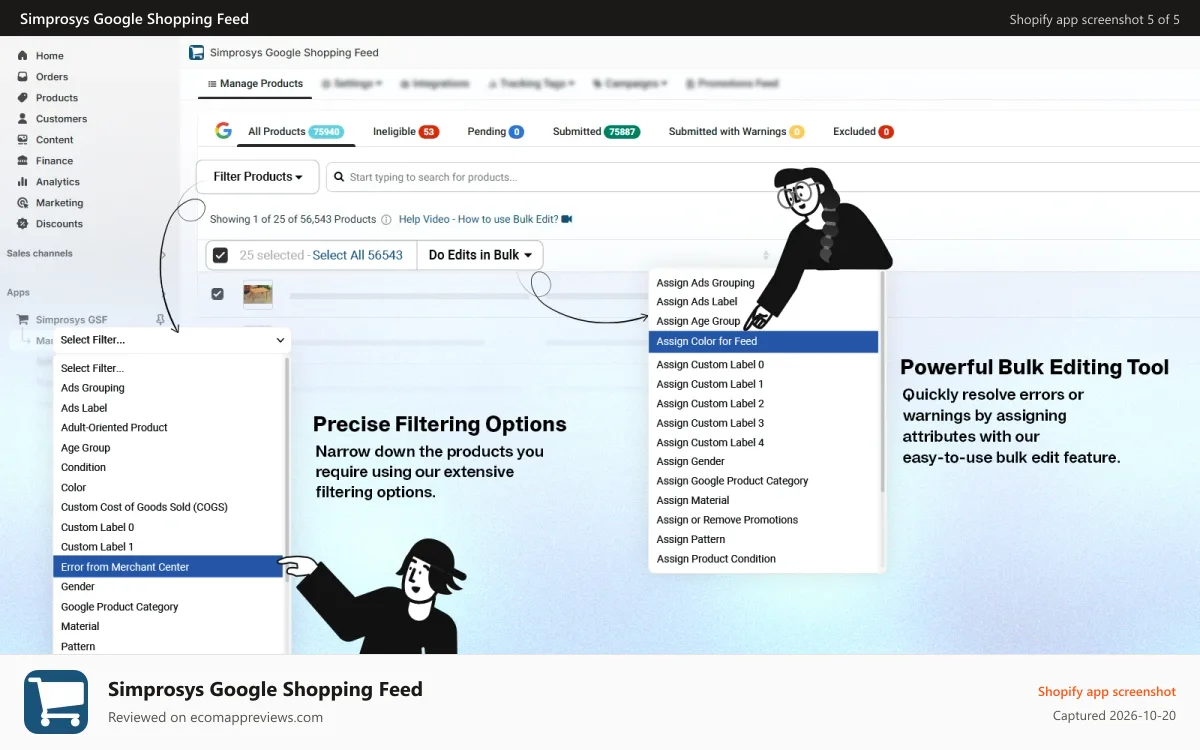Viewport: 1200px width, 750px height.
Task: Click the Discounts icon in the sidebar
Action: (22, 224)
